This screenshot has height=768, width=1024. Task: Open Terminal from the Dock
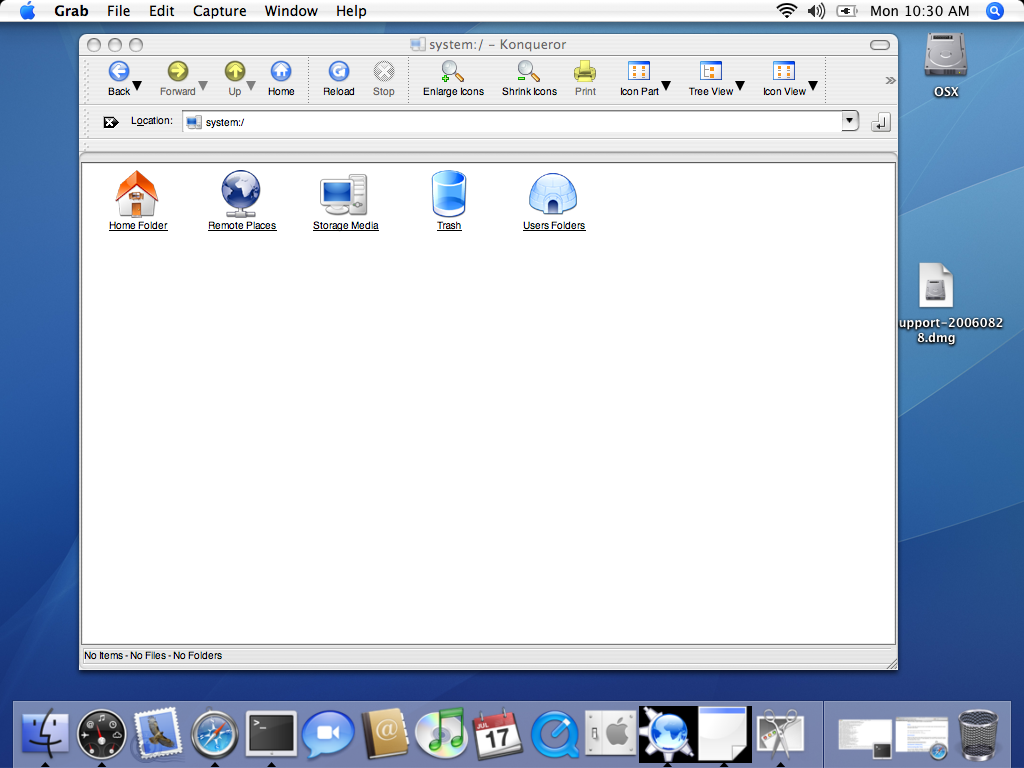(x=271, y=734)
